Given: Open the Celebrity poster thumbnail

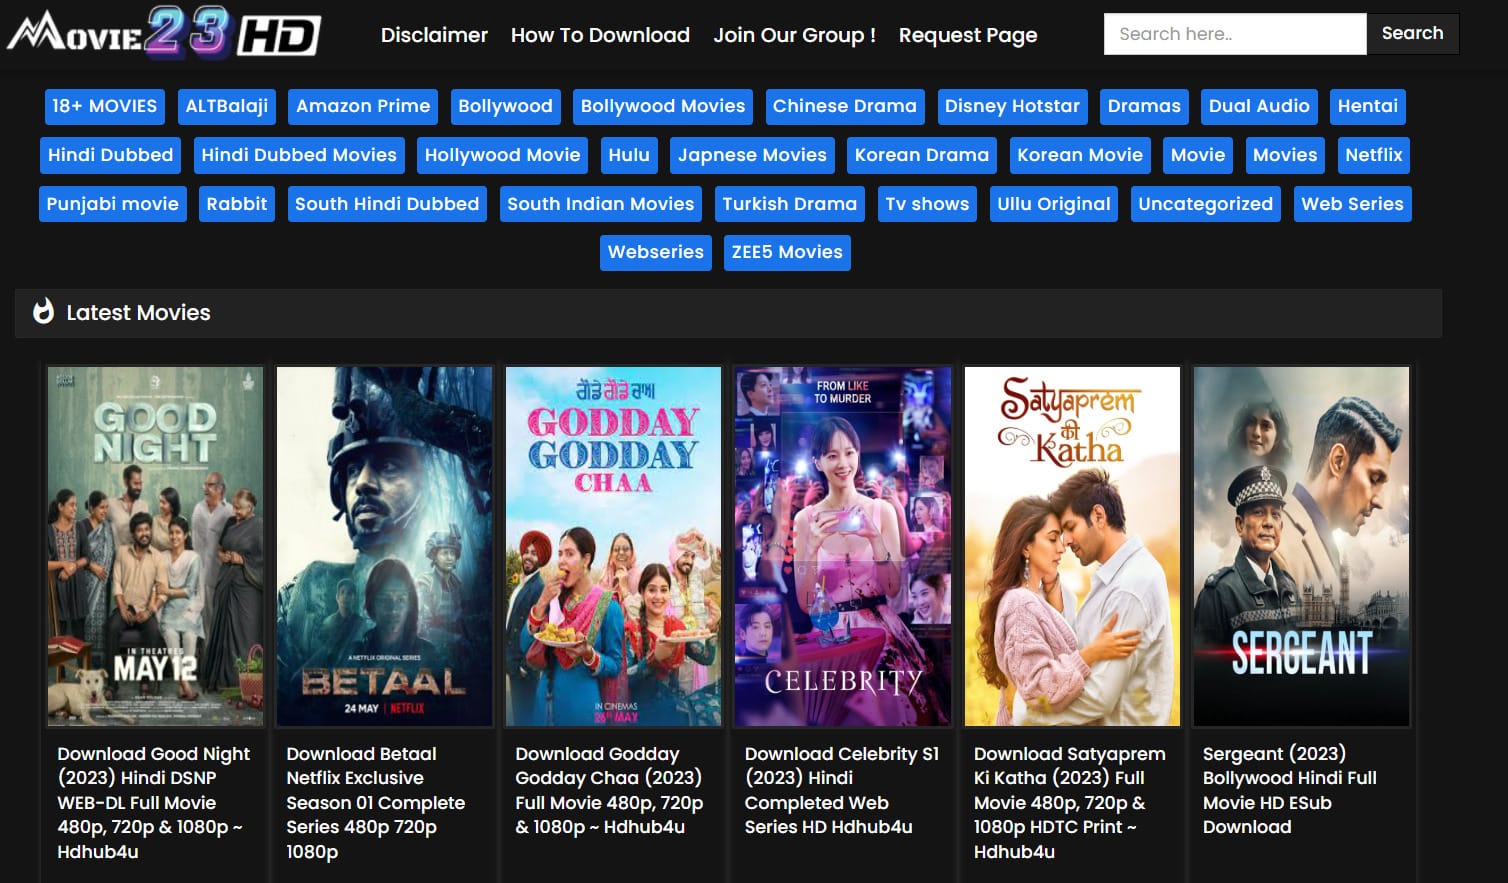Looking at the screenshot, I should pyautogui.click(x=843, y=546).
